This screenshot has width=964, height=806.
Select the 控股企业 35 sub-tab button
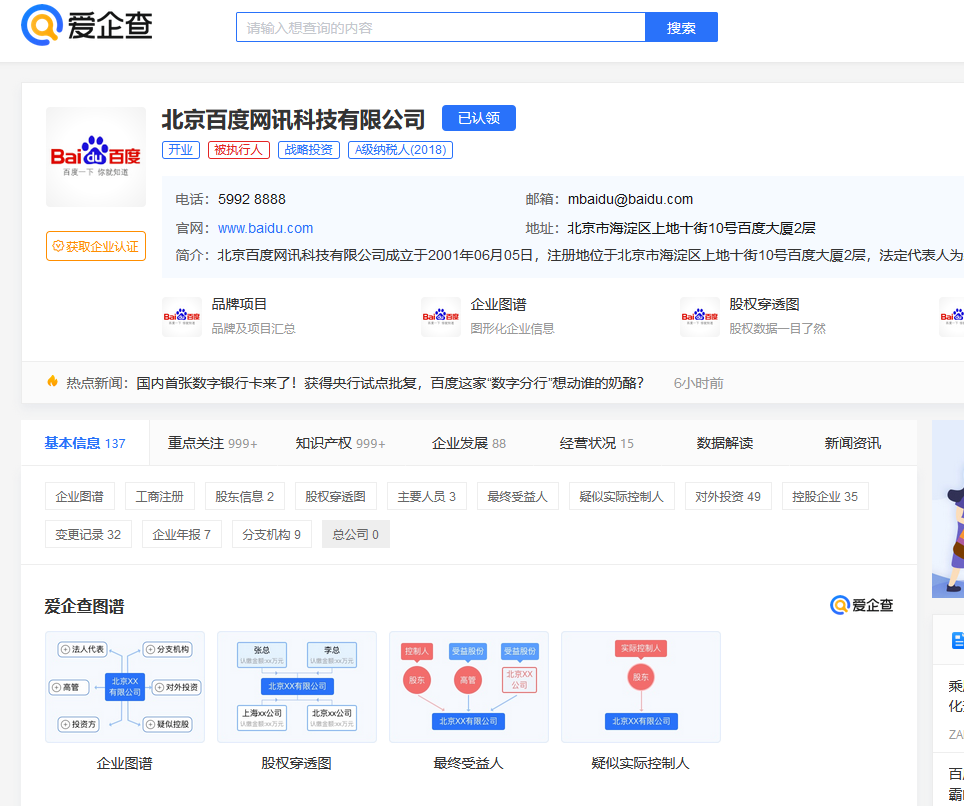[825, 496]
